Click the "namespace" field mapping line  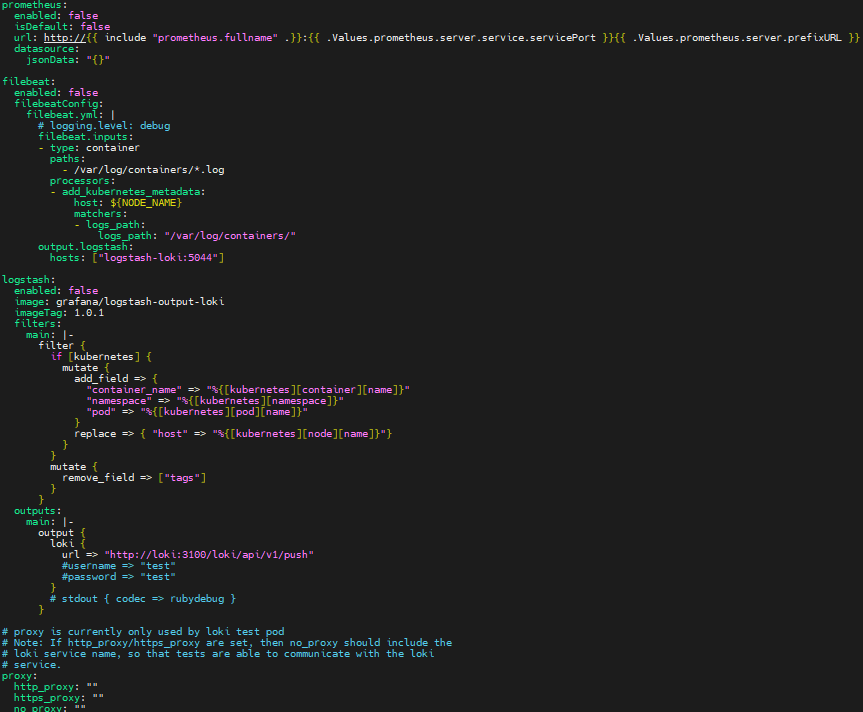[215, 401]
